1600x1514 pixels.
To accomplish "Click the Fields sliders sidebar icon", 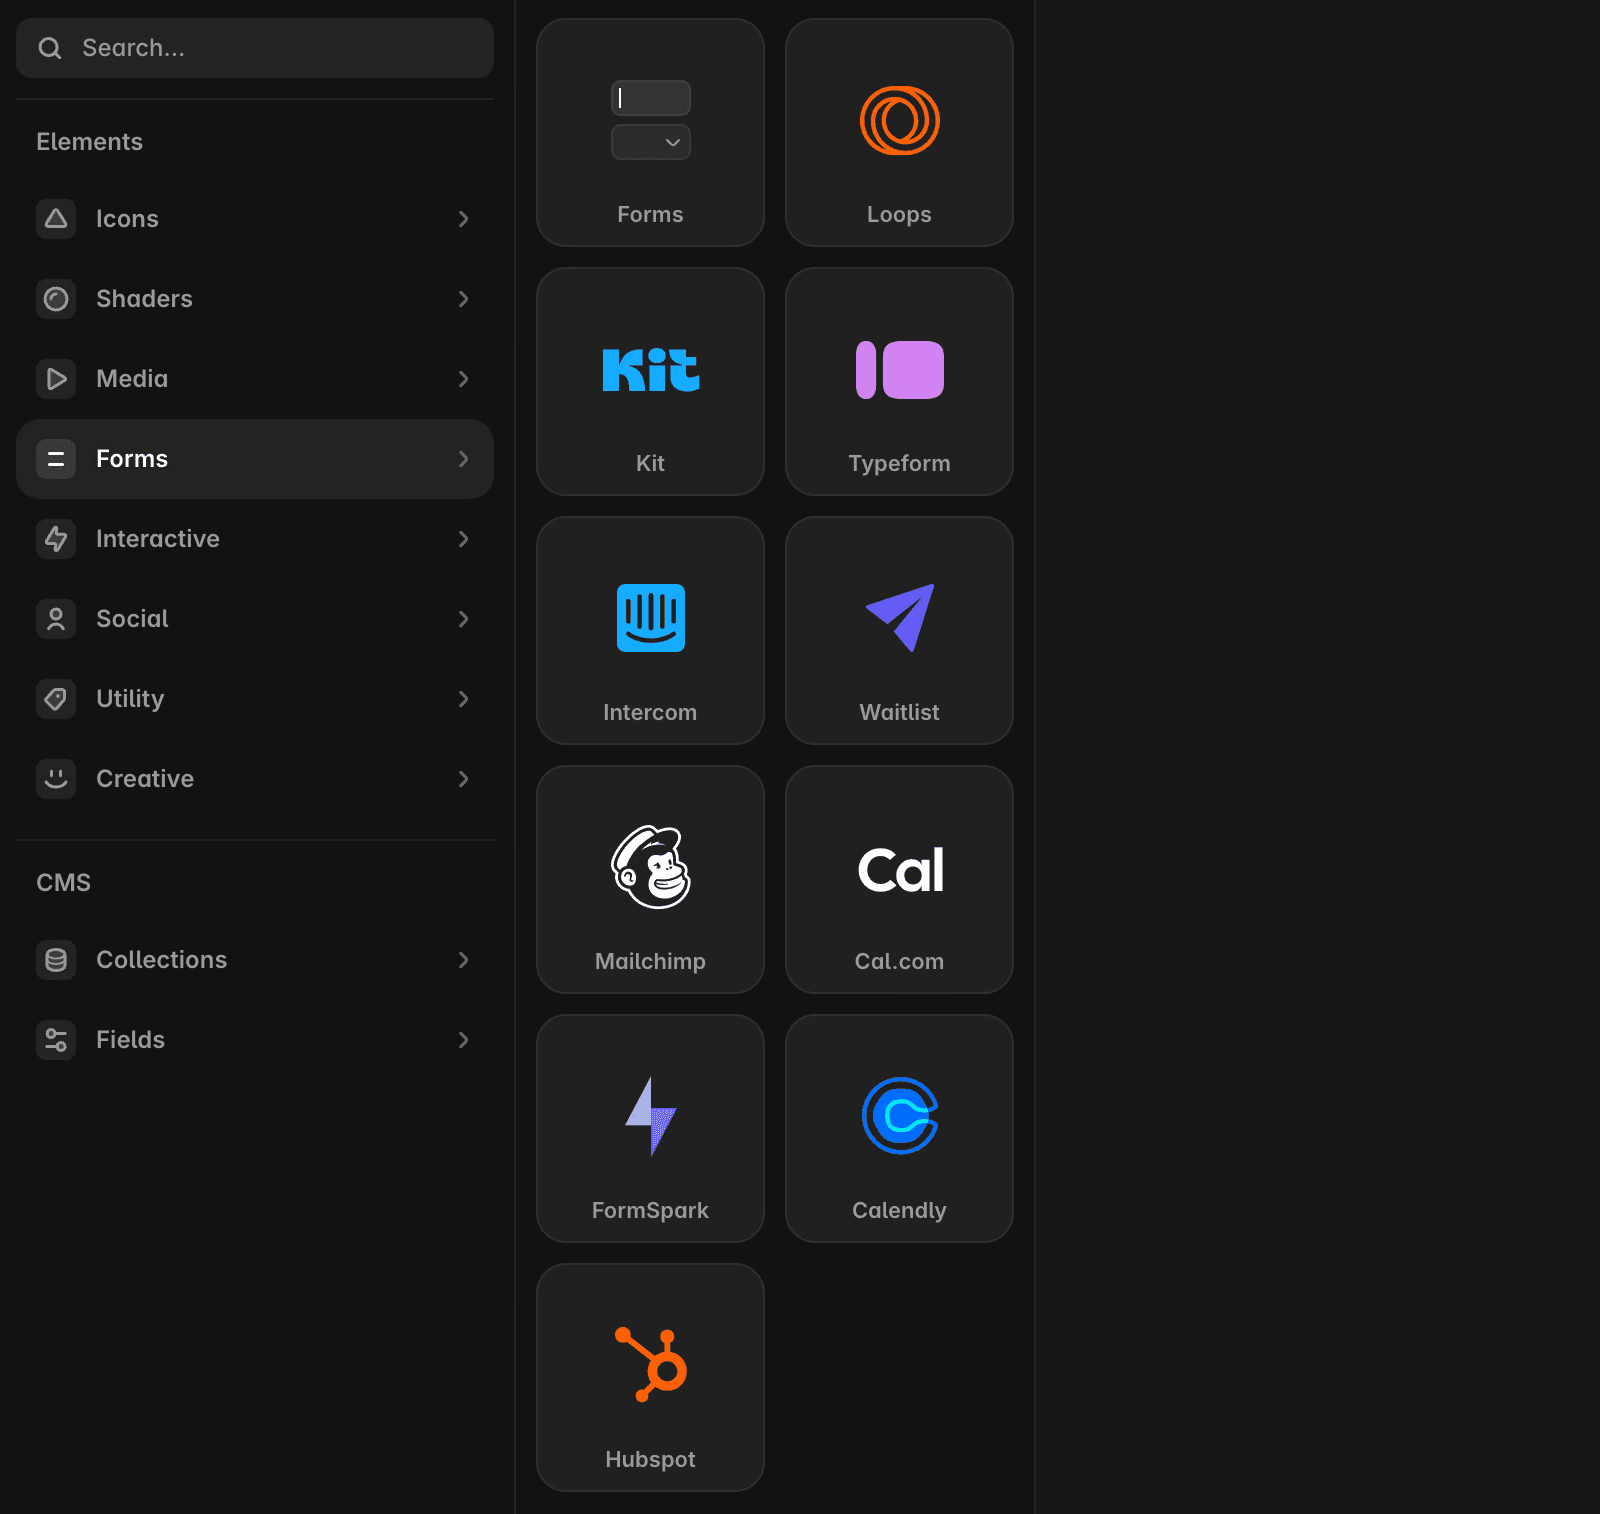I will [56, 1040].
